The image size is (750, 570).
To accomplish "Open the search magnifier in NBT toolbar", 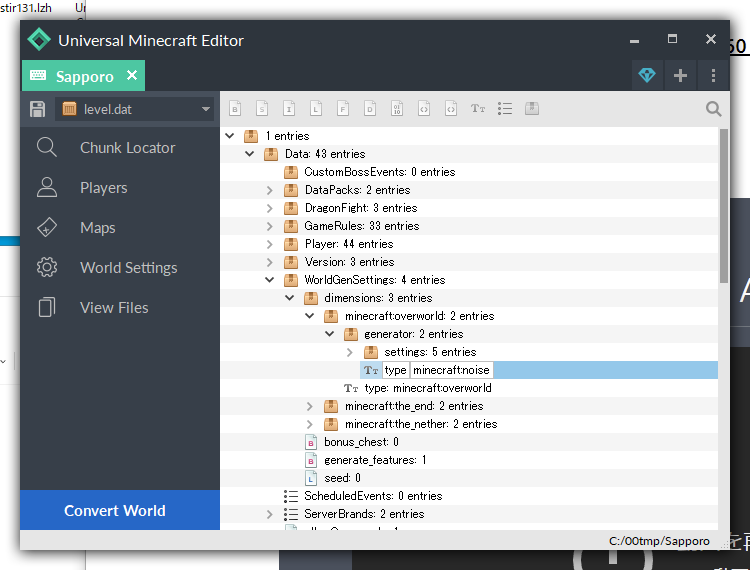I will tap(713, 108).
